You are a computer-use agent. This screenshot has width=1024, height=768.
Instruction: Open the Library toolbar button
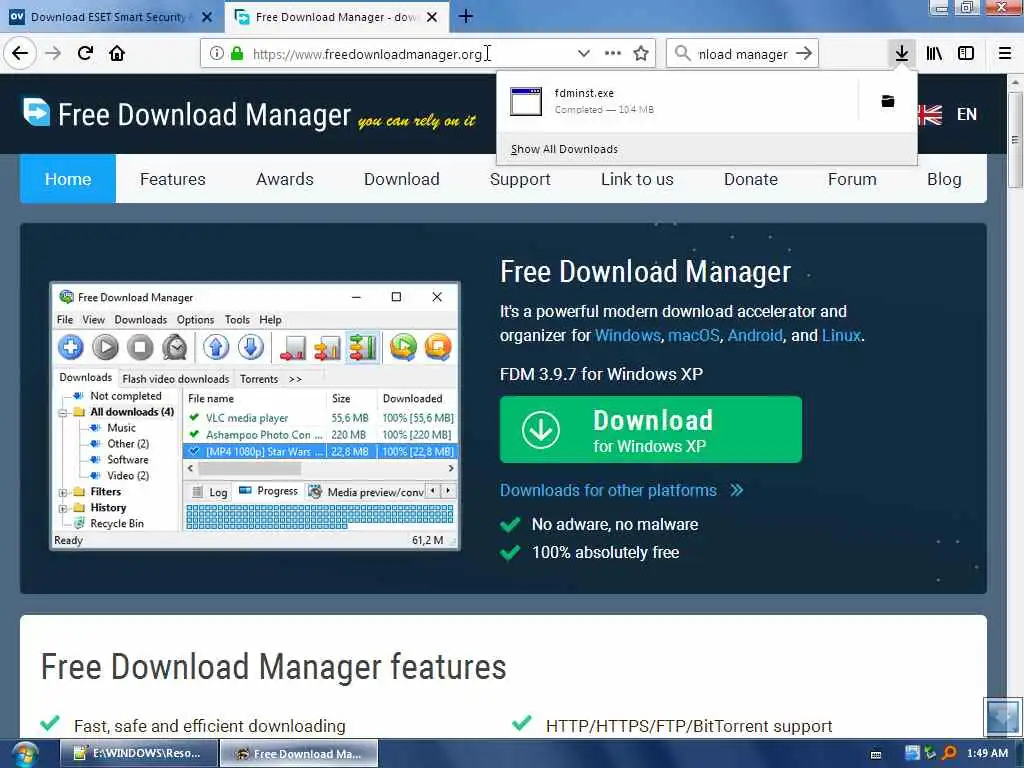pos(934,53)
